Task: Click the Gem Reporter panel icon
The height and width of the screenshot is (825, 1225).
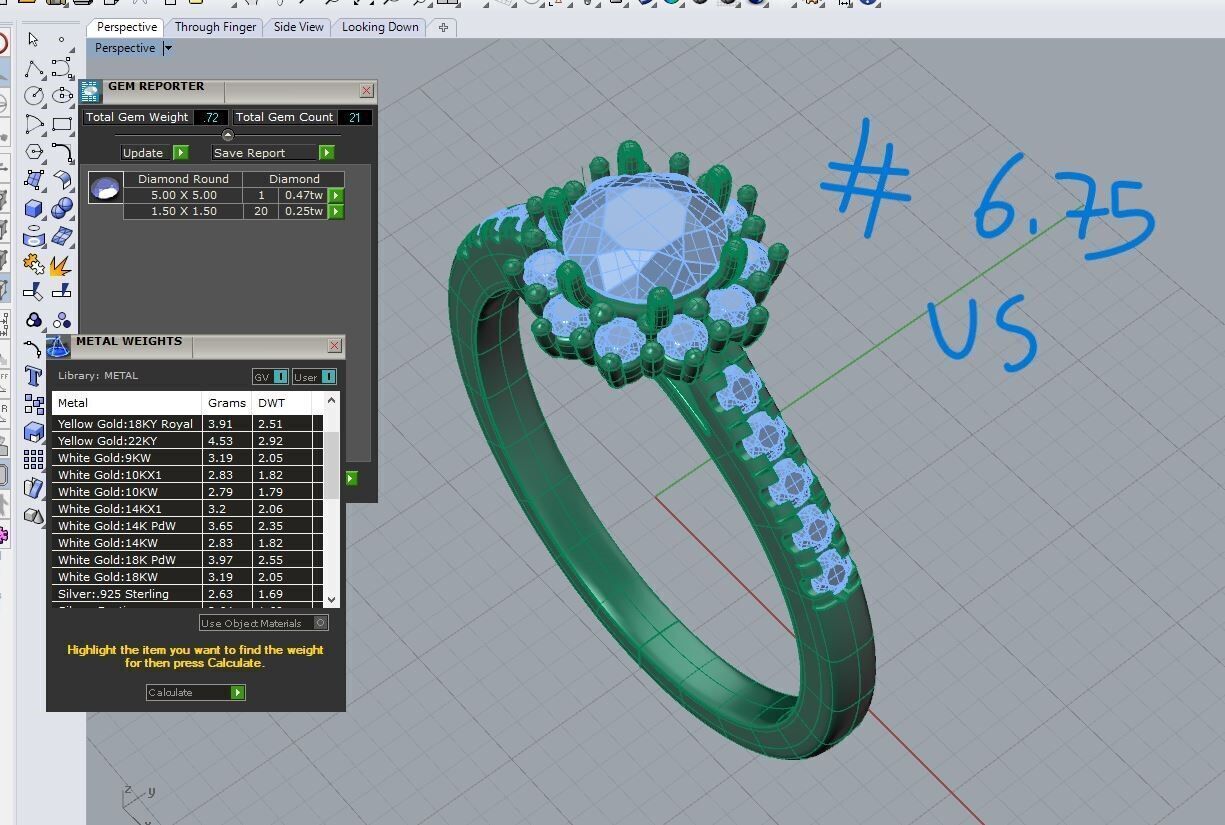Action: pos(90,91)
